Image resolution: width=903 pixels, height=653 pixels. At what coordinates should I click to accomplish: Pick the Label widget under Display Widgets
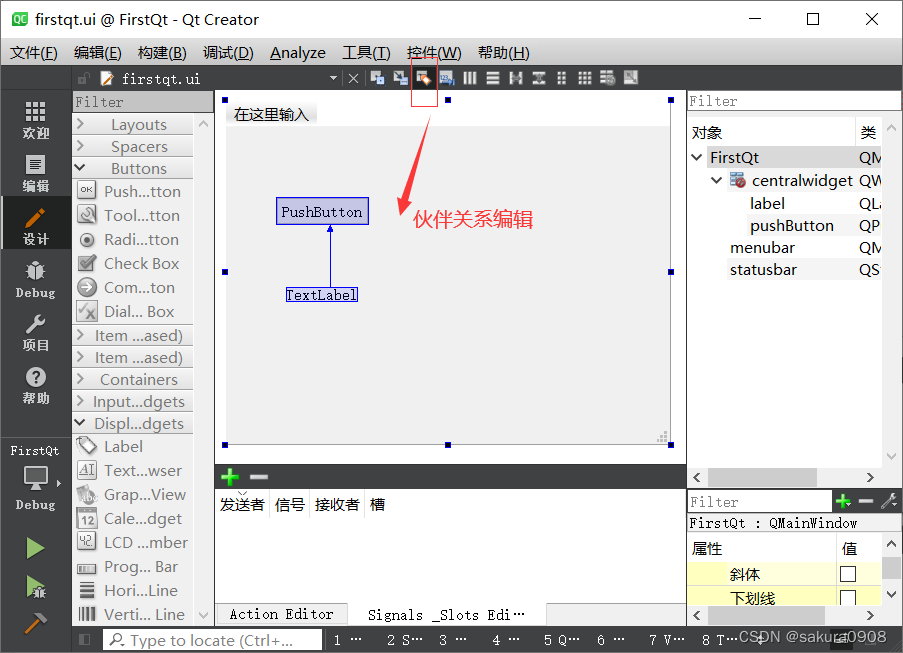pos(134,446)
